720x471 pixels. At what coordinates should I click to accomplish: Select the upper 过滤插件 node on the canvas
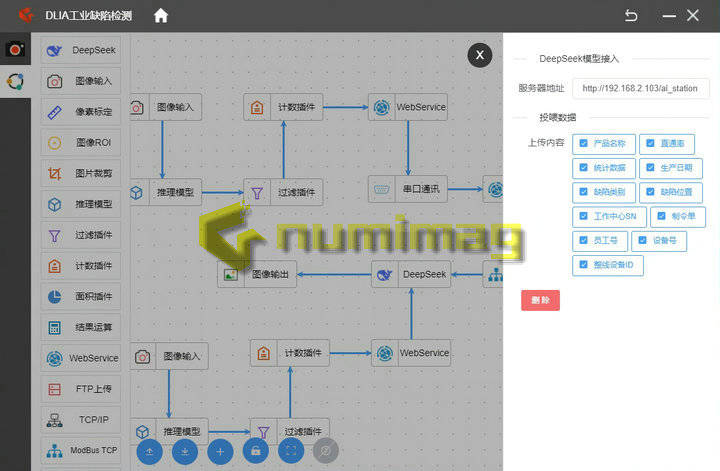click(283, 192)
